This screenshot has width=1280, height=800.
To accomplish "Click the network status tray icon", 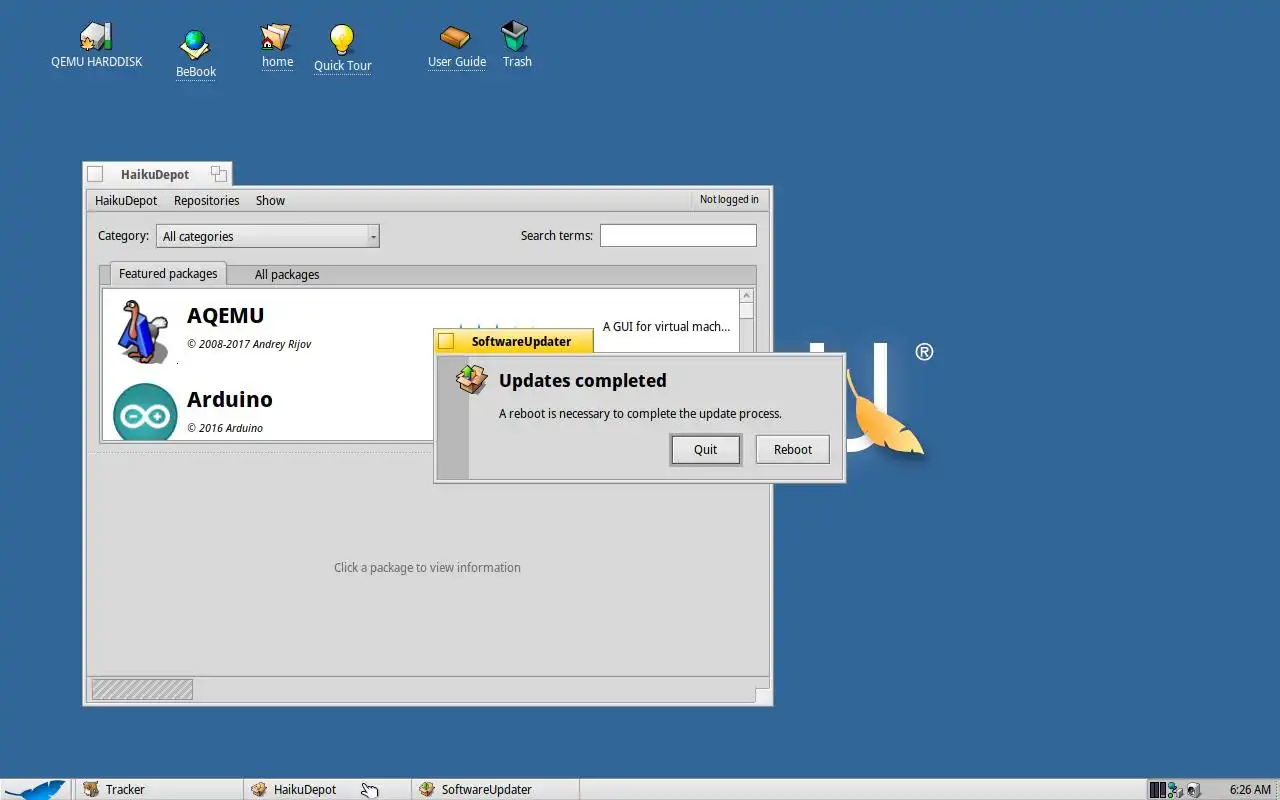I will pos(1175,789).
